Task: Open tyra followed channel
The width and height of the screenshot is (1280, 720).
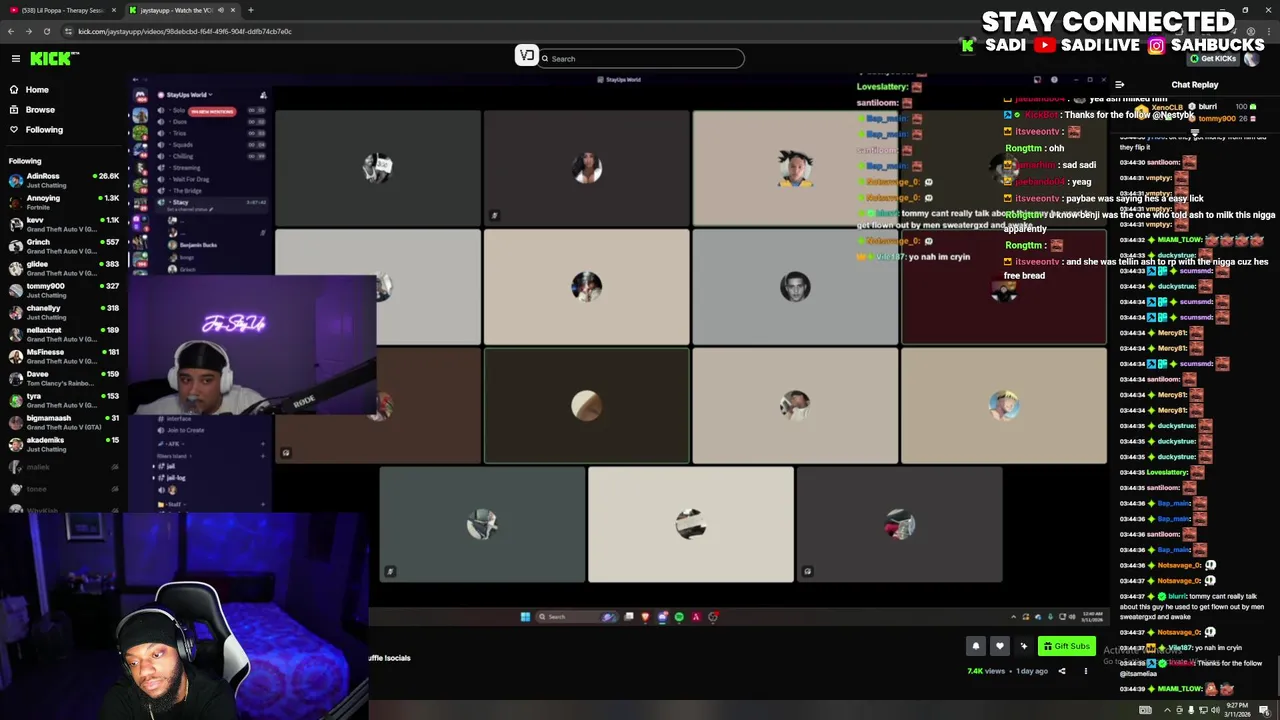Action: 63,400
